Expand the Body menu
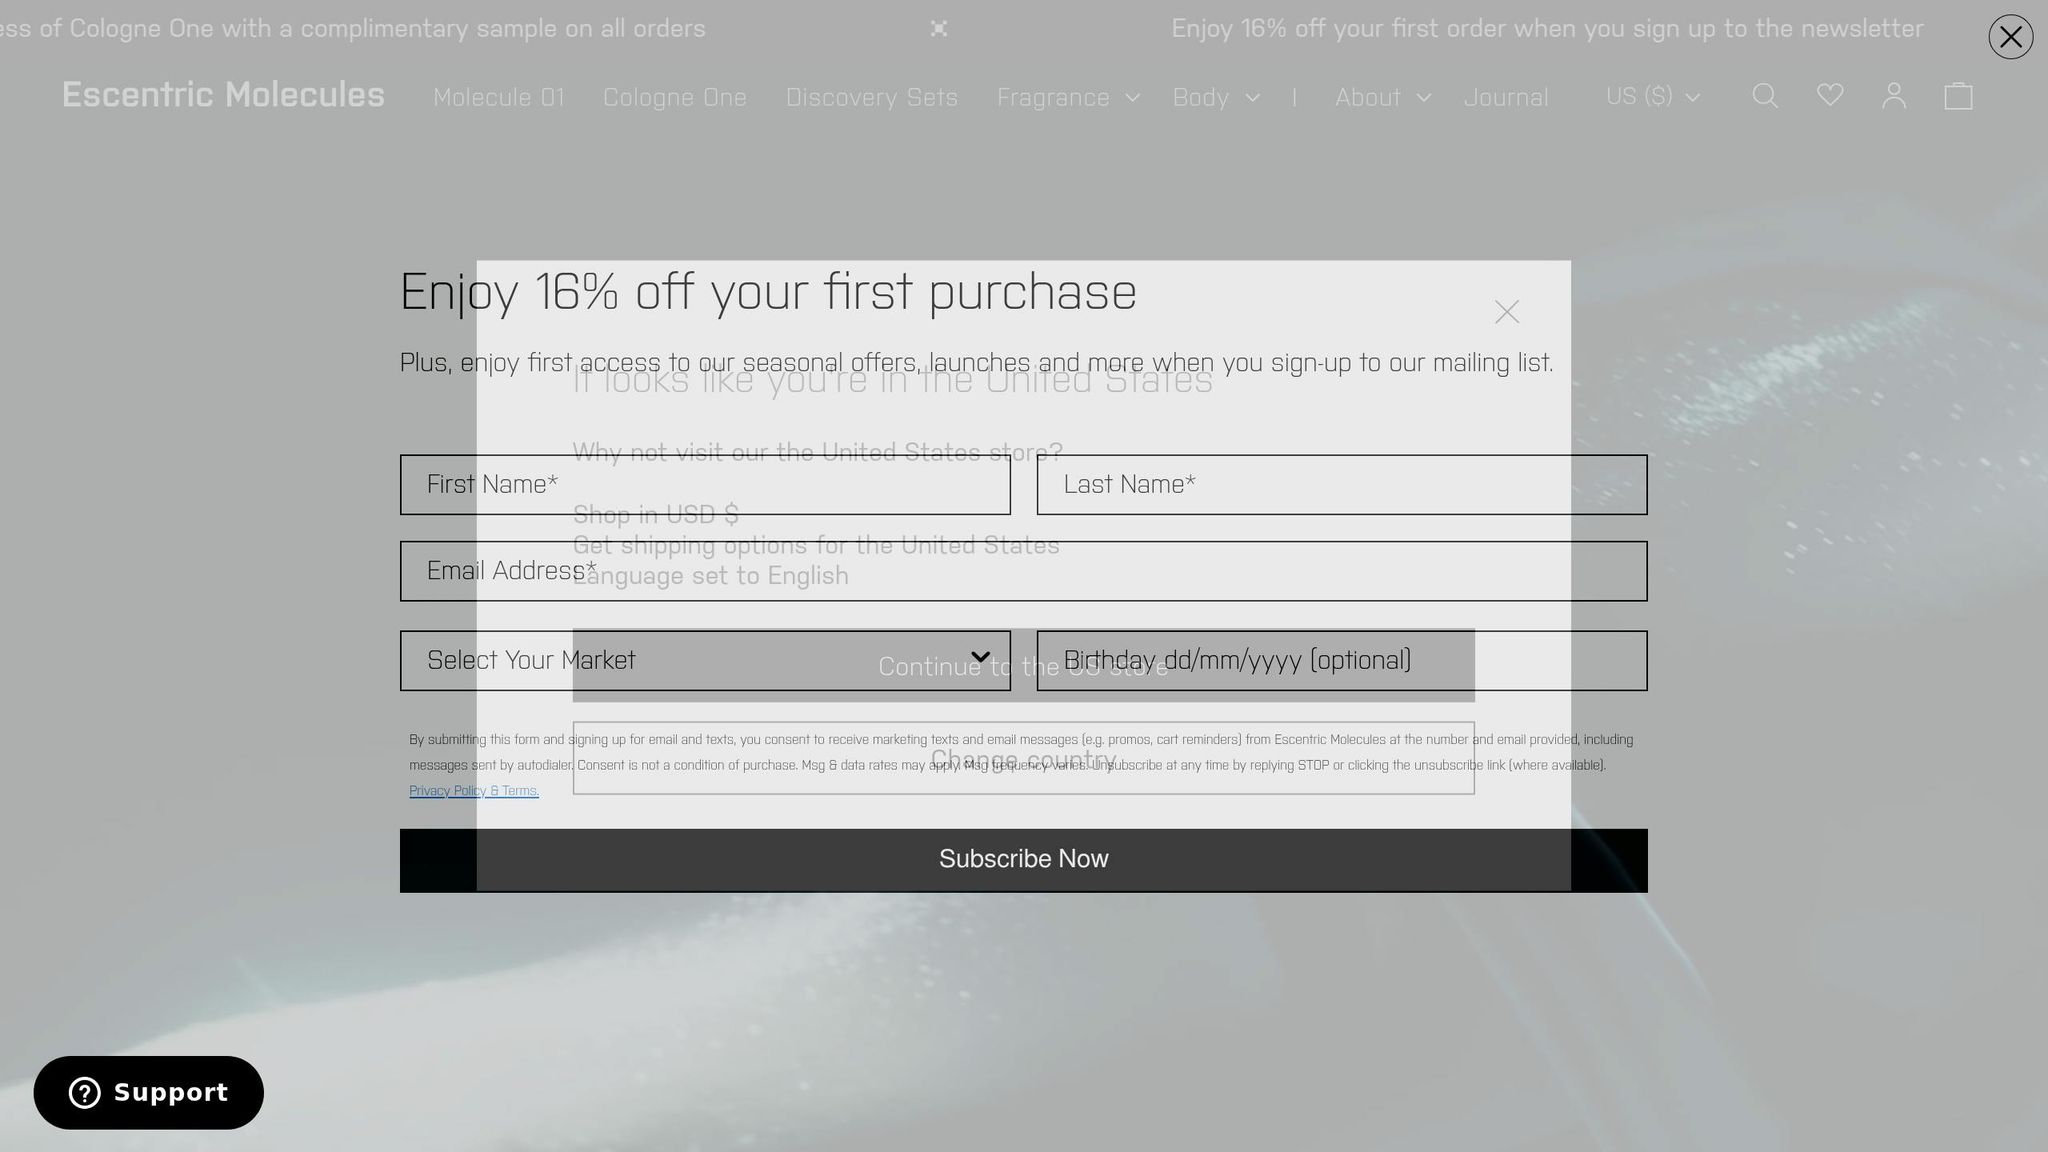2048x1152 pixels. (x=1216, y=97)
